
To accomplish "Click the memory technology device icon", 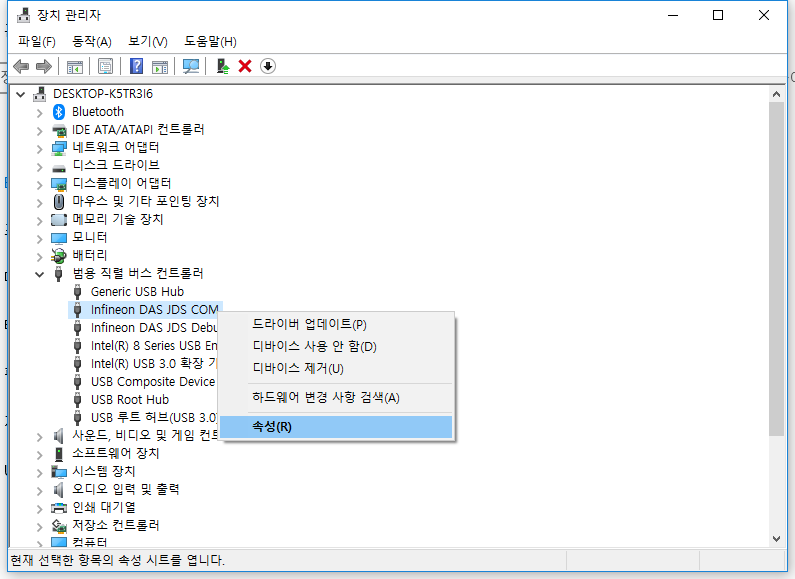I will coord(59,220).
